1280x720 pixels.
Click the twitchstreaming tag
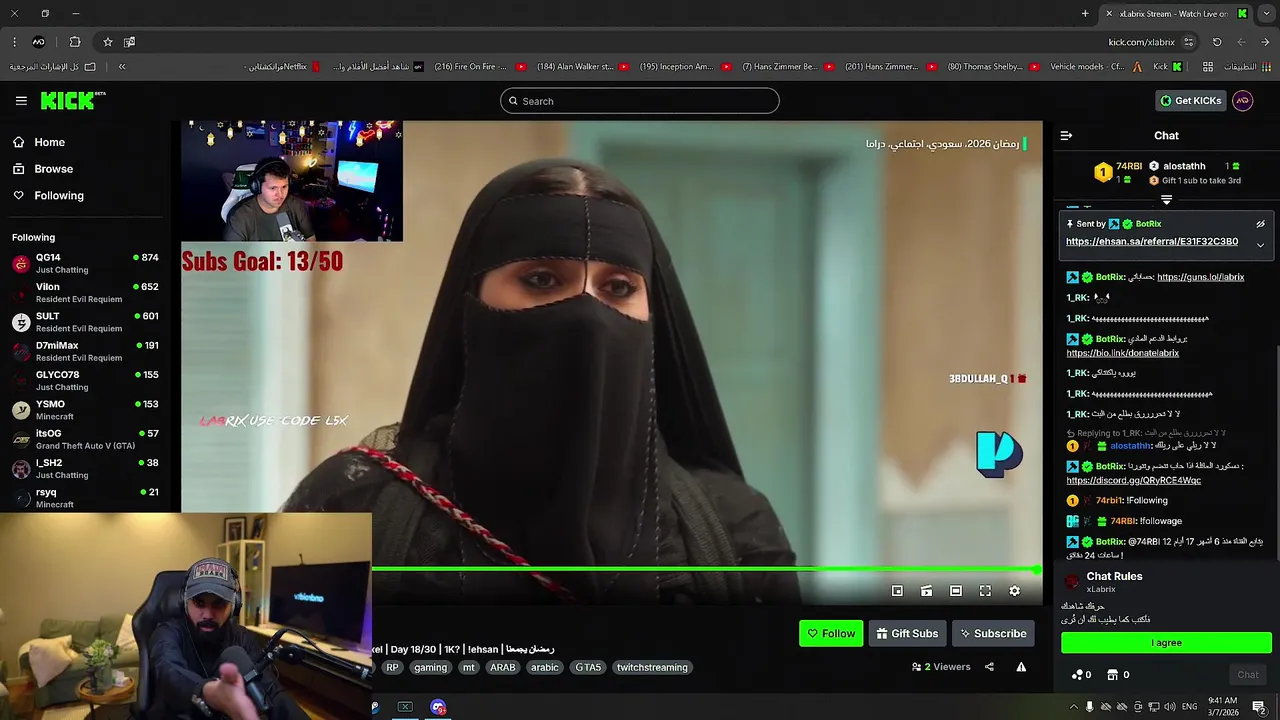pos(652,667)
